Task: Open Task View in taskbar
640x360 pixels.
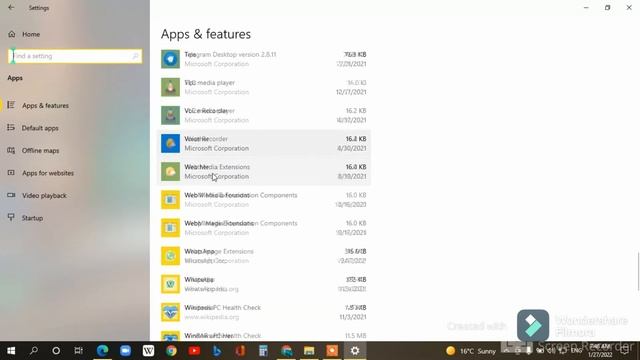Action: (78, 351)
